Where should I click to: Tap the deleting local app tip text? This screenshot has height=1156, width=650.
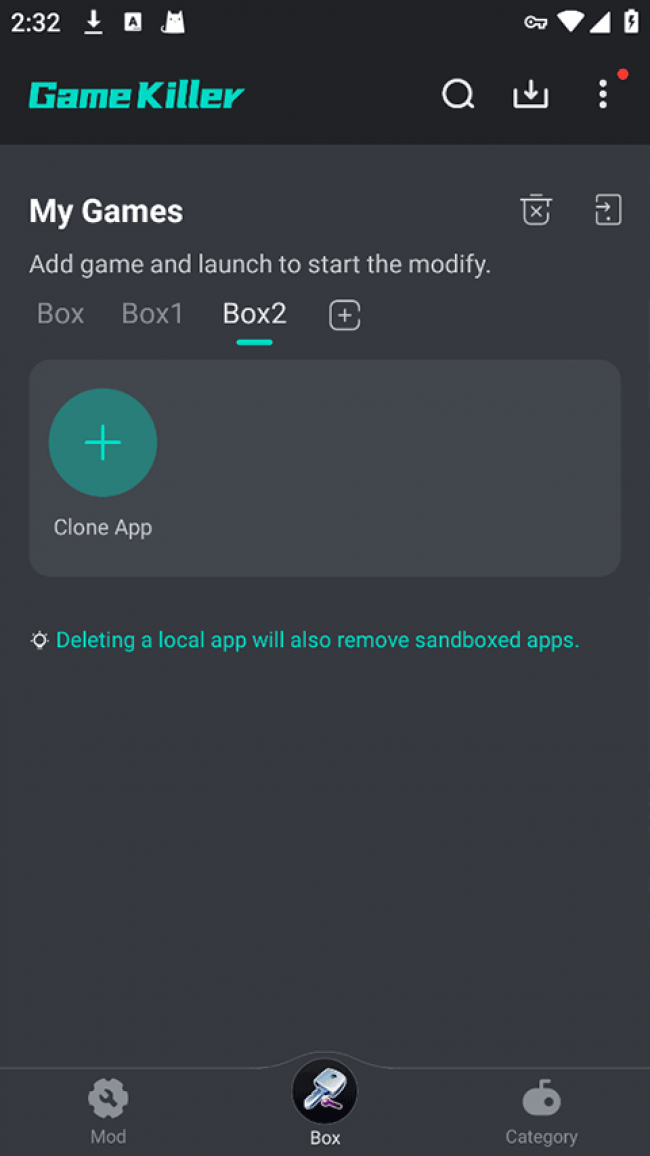(317, 640)
